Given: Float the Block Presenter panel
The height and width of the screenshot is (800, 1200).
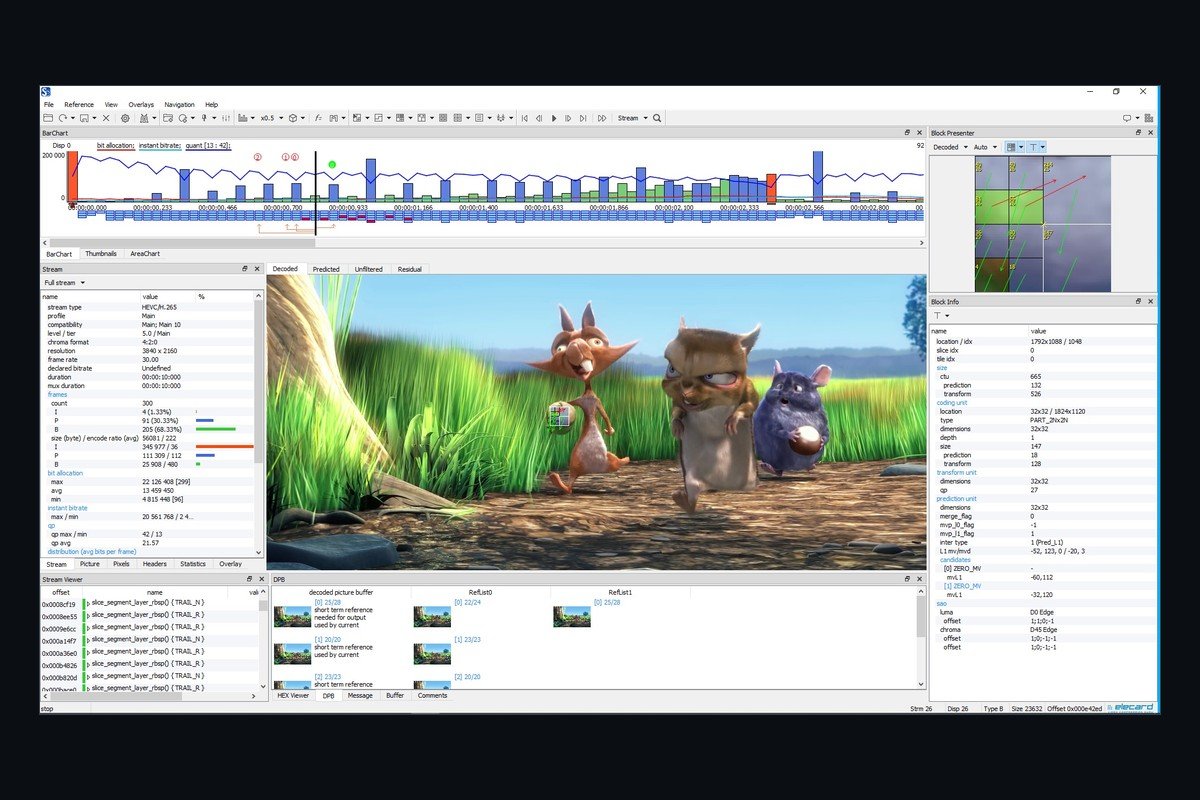Looking at the screenshot, I should click(1138, 133).
